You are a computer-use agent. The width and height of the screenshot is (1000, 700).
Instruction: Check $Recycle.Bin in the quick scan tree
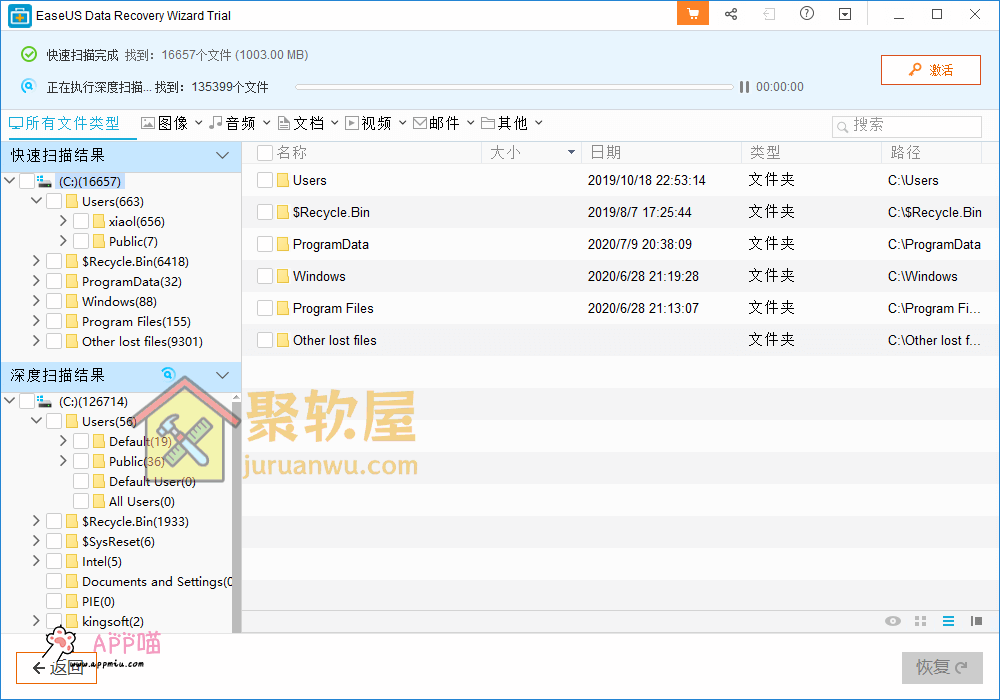(55, 261)
